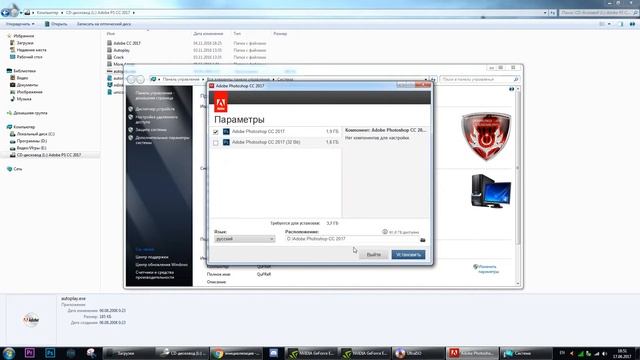Select Документы library in Explorer

(x=27, y=85)
